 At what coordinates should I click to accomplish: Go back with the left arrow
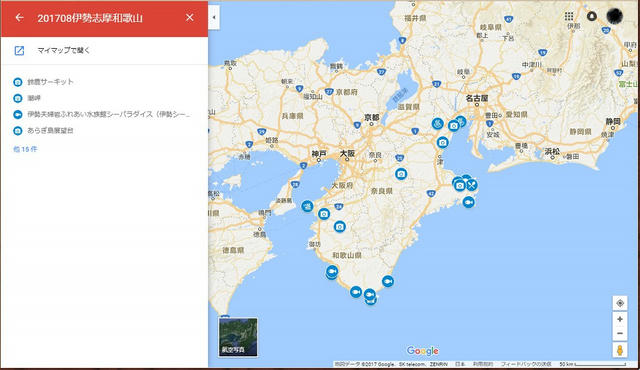(19, 18)
